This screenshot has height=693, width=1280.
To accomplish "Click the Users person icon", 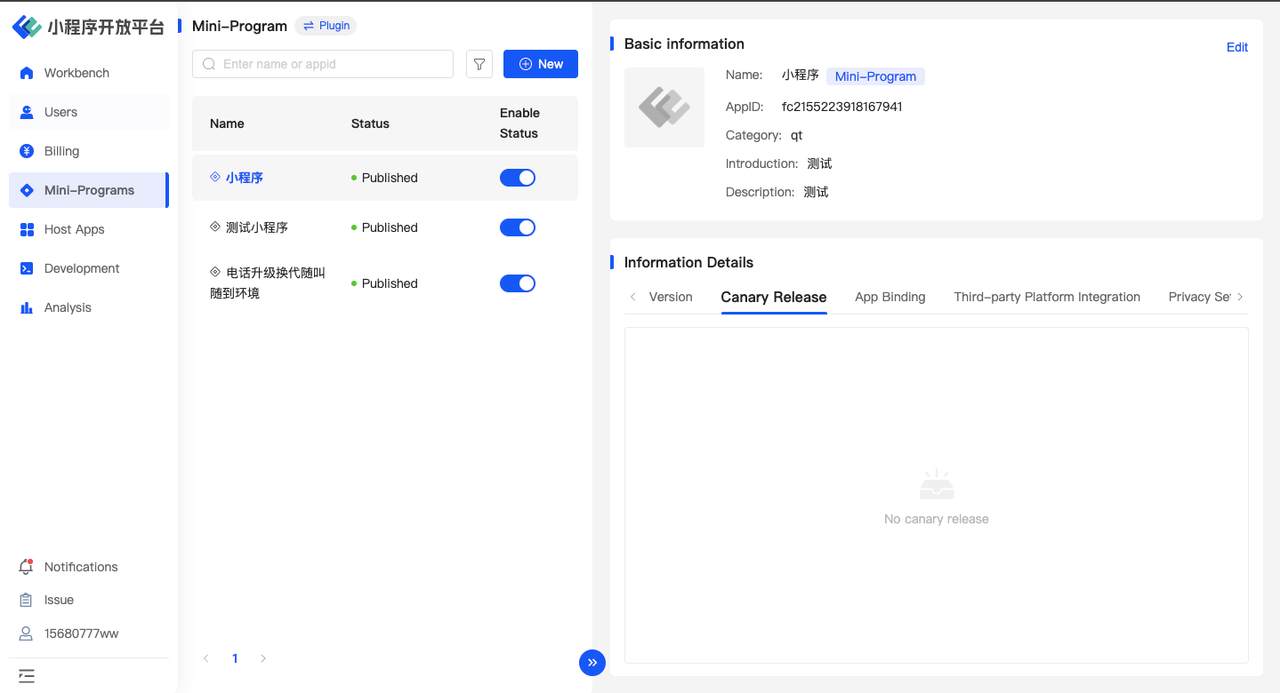I will (26, 112).
